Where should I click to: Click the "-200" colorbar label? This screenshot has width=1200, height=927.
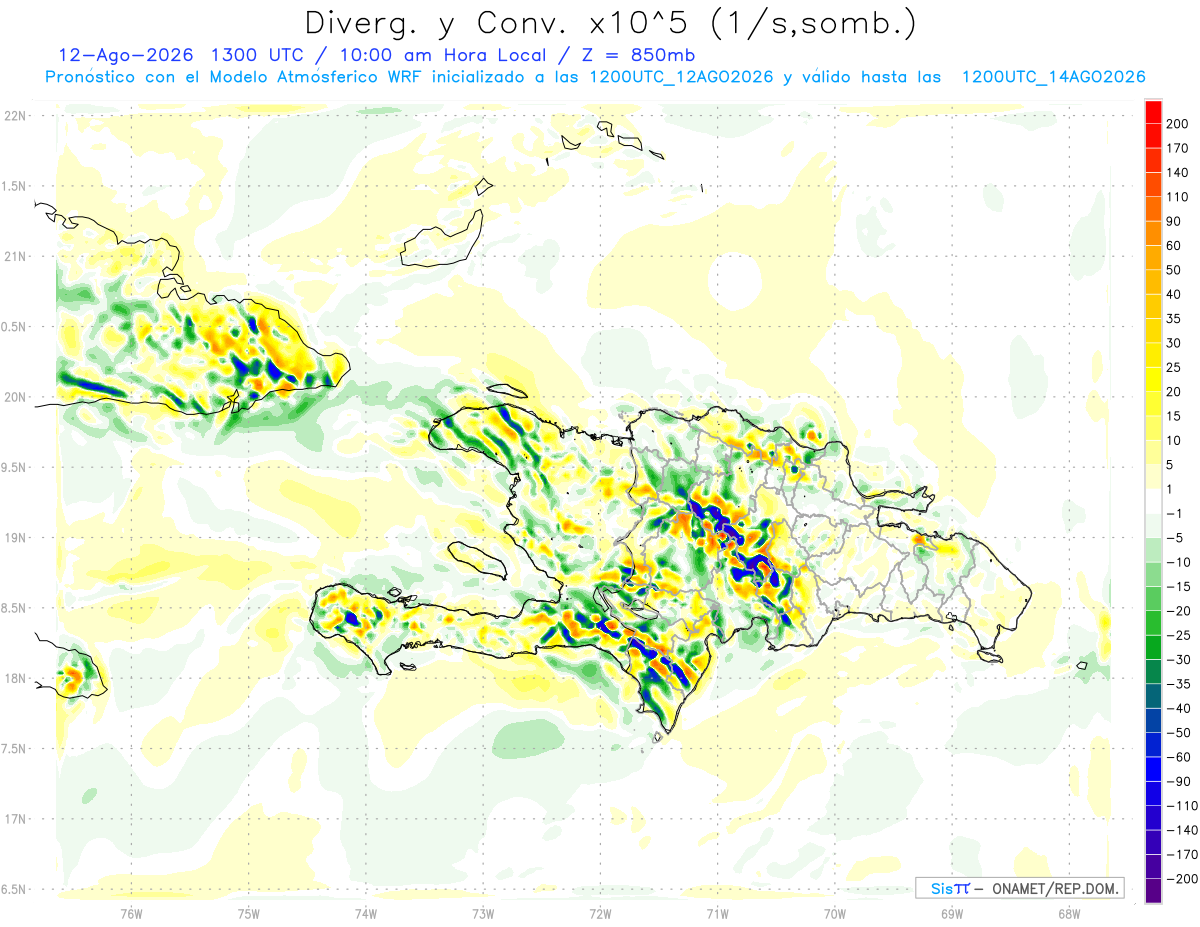coord(1184,878)
